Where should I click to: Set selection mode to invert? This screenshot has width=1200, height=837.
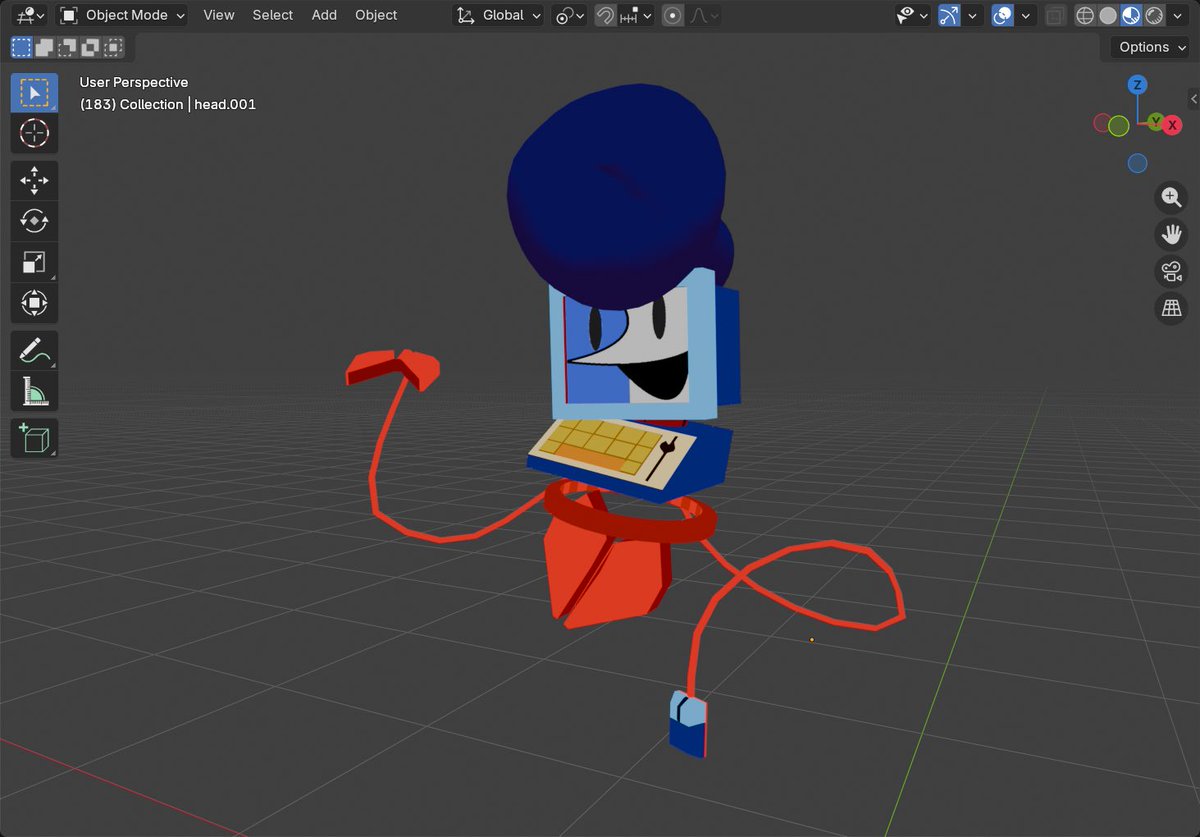[x=90, y=47]
